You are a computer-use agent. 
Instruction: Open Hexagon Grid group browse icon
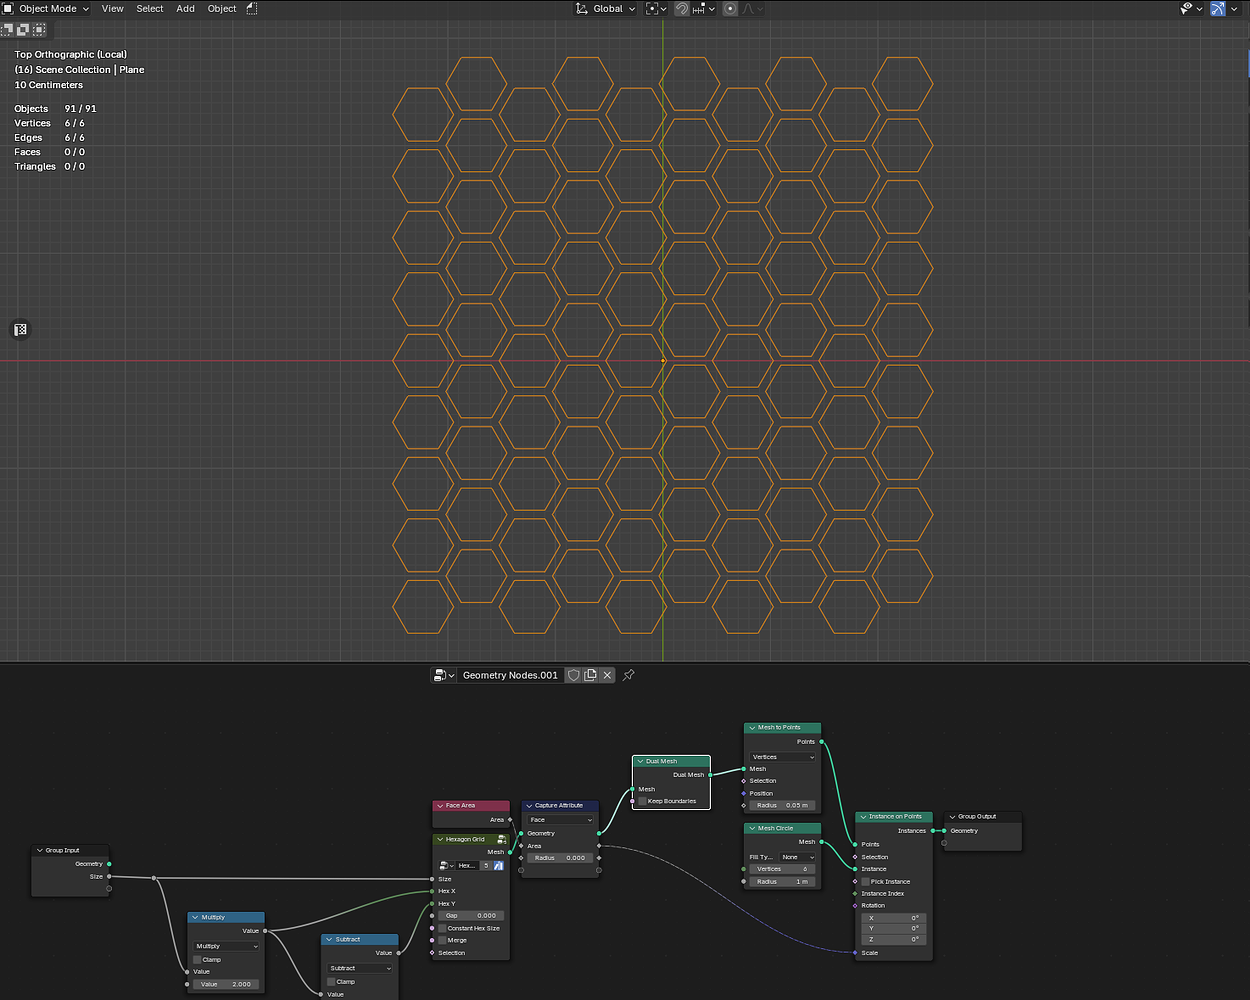coord(446,865)
